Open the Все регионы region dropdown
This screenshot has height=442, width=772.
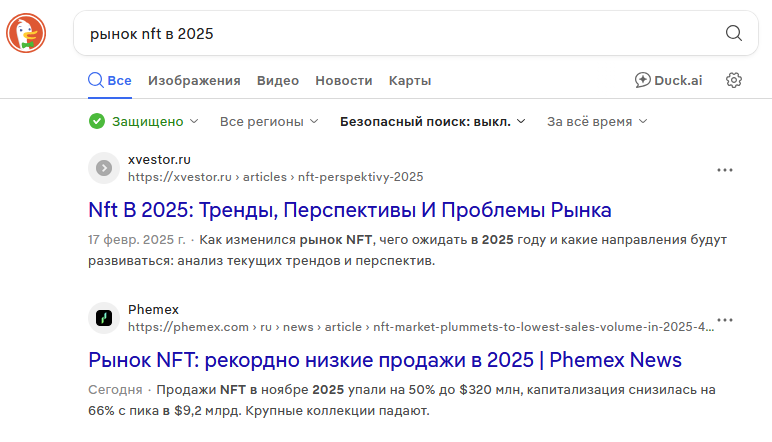(269, 121)
